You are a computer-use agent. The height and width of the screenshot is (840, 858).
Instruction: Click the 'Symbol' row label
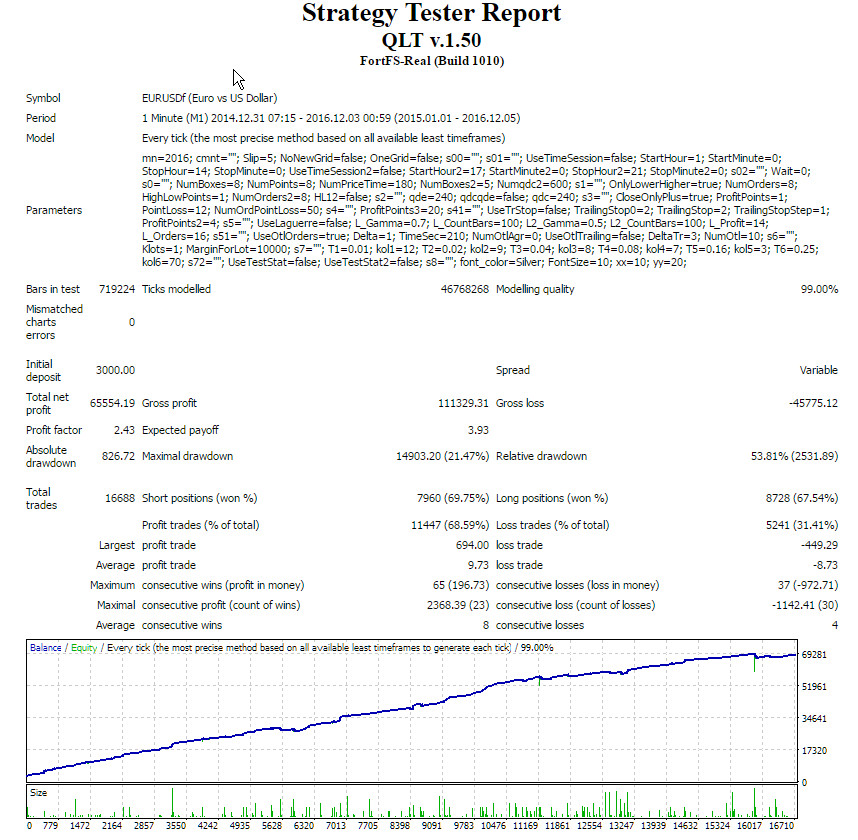[43, 98]
